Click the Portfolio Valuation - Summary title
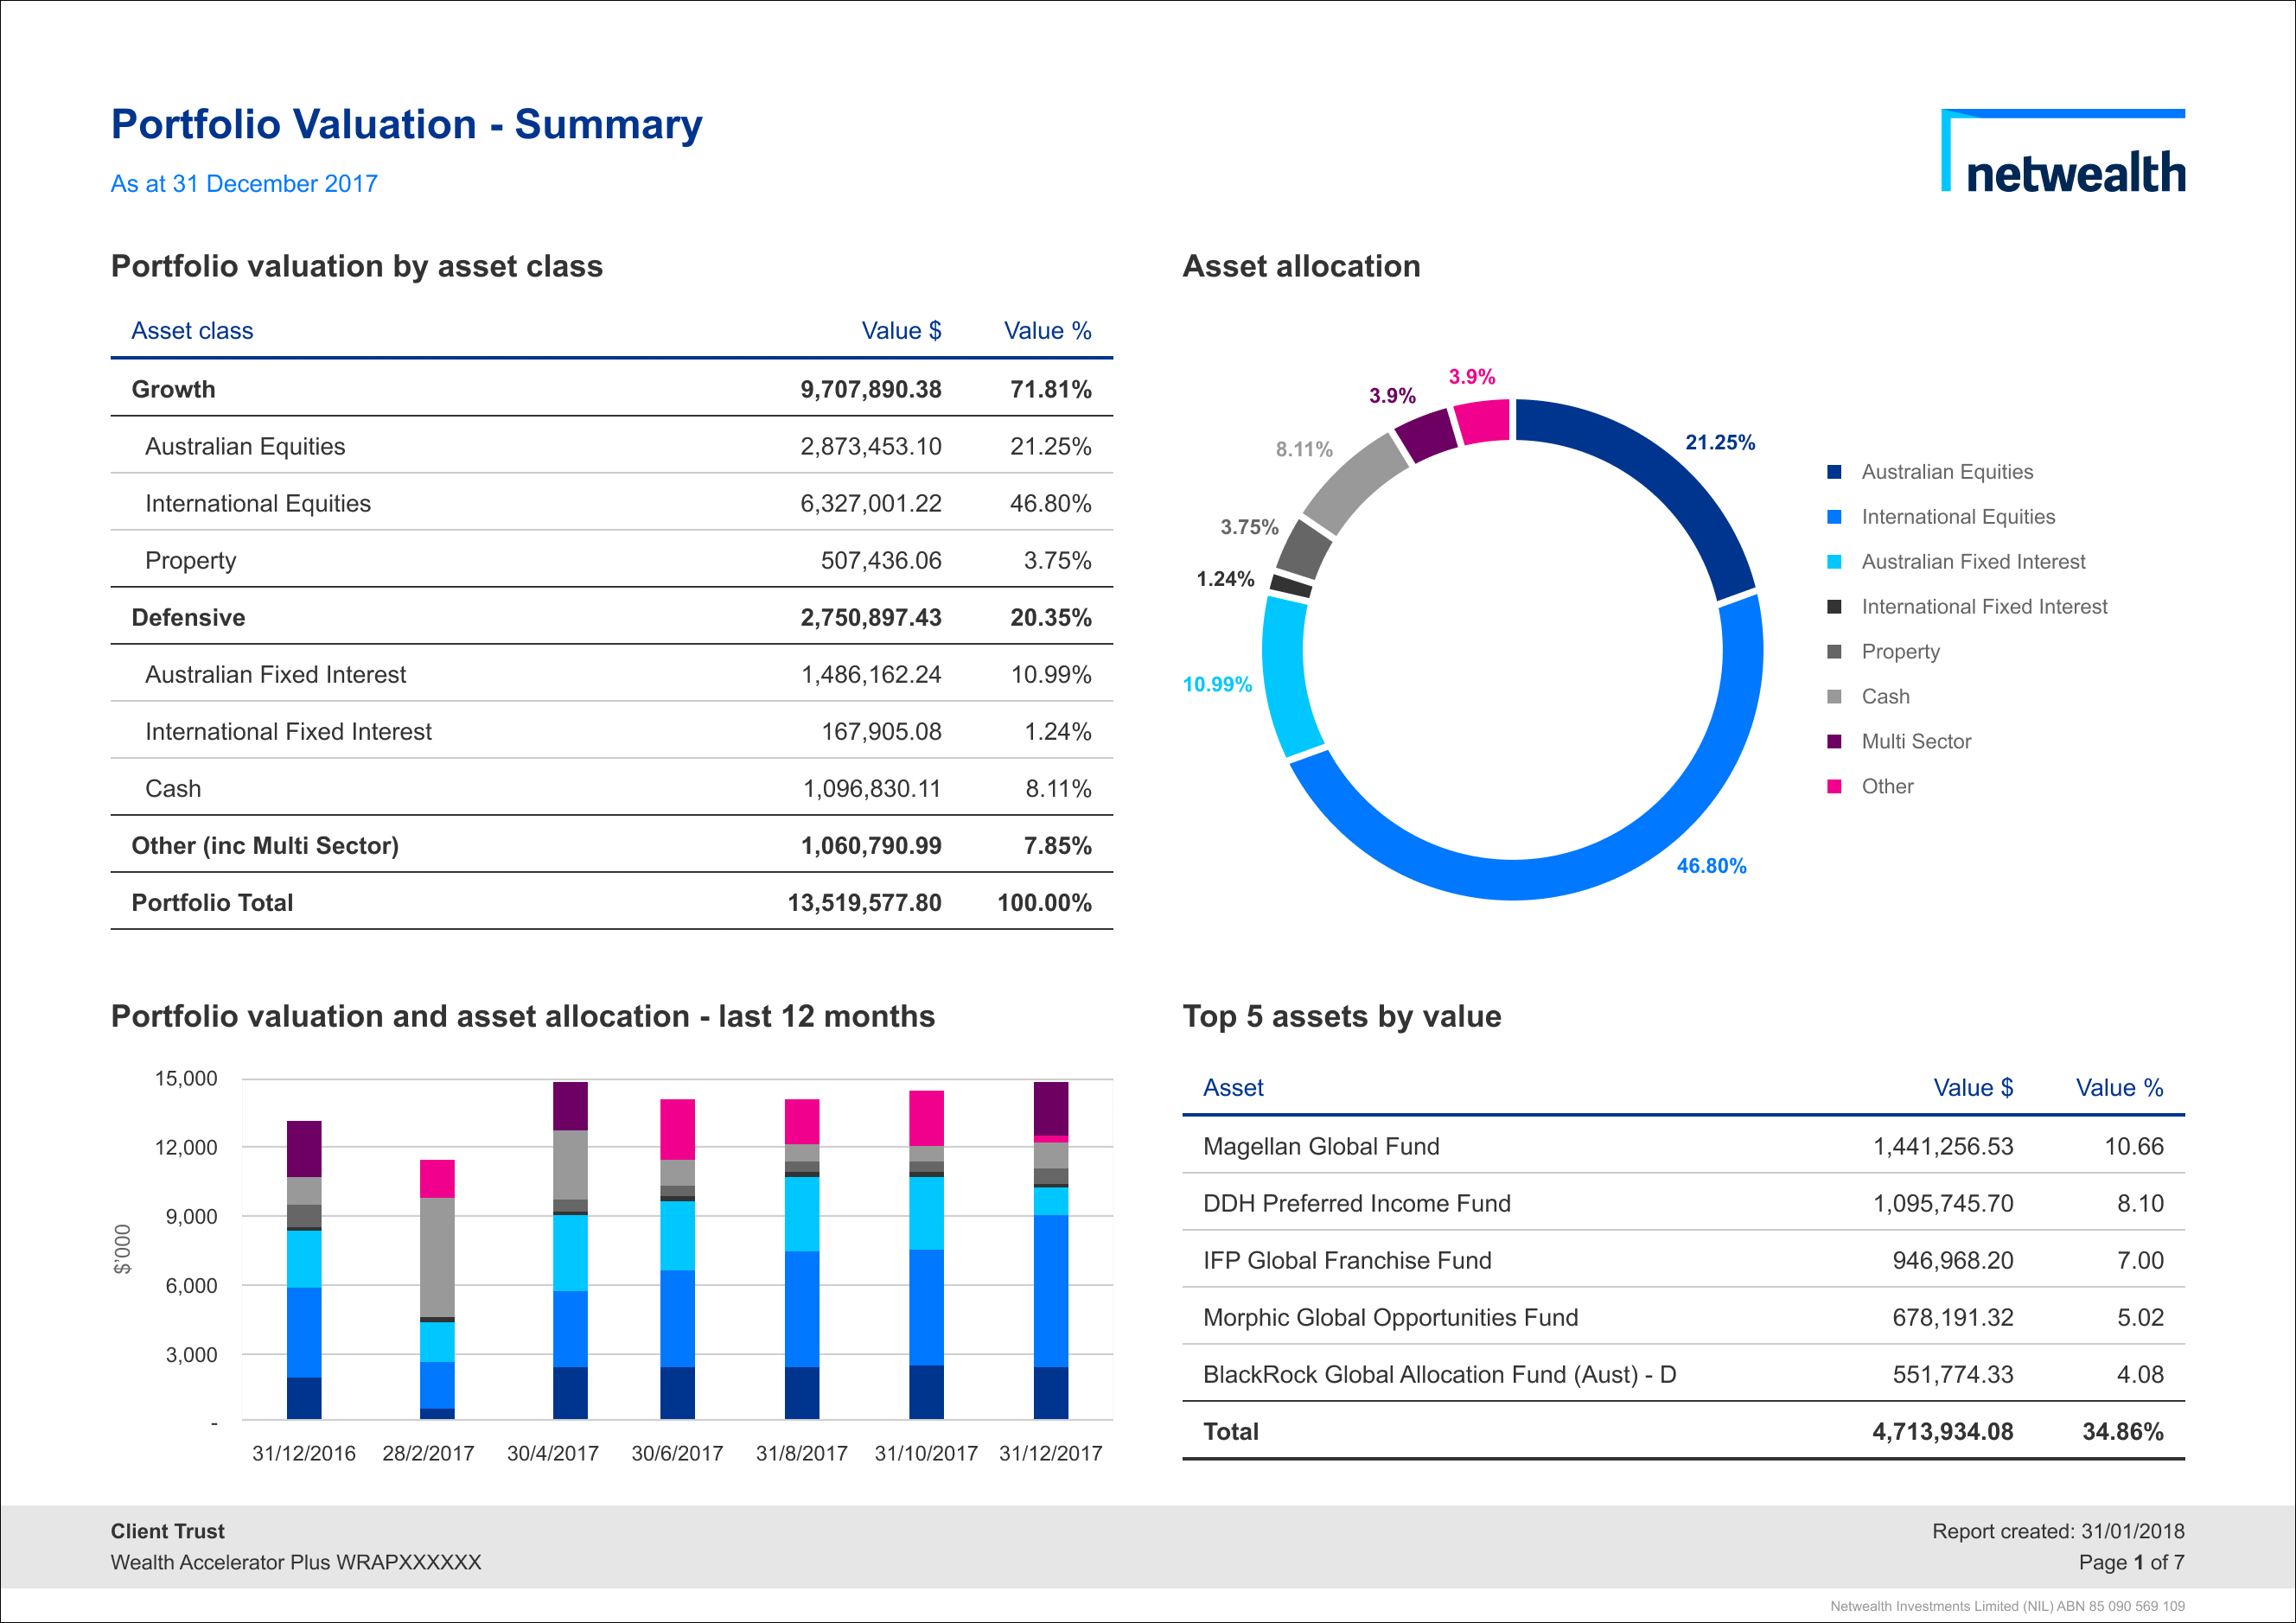This screenshot has width=2296, height=1623. (406, 125)
